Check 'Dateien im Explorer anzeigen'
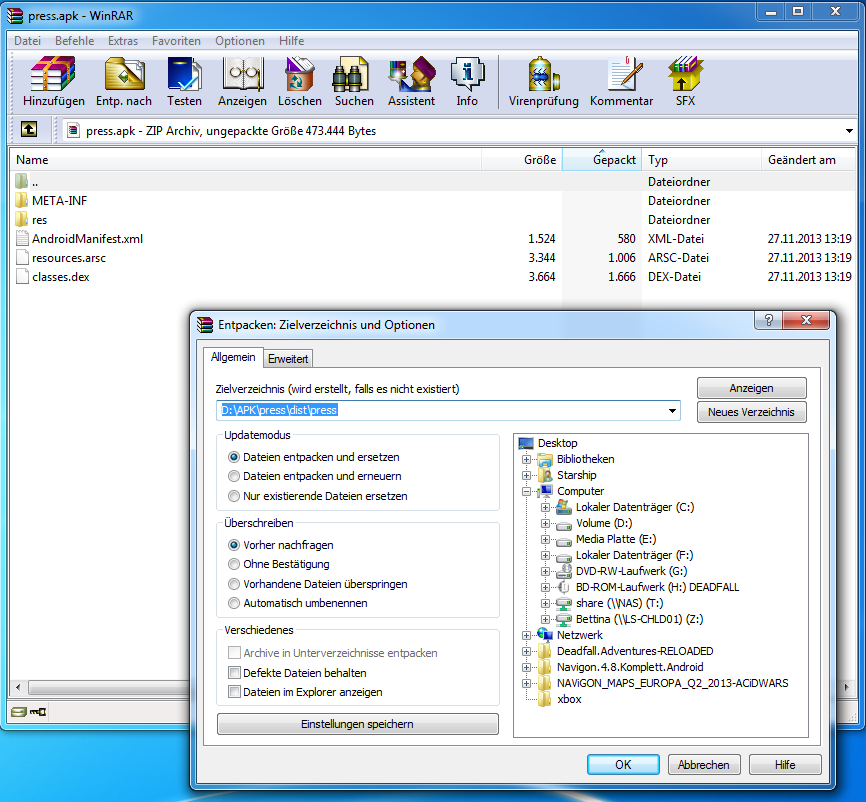Viewport: 866px width, 802px height. tap(235, 692)
